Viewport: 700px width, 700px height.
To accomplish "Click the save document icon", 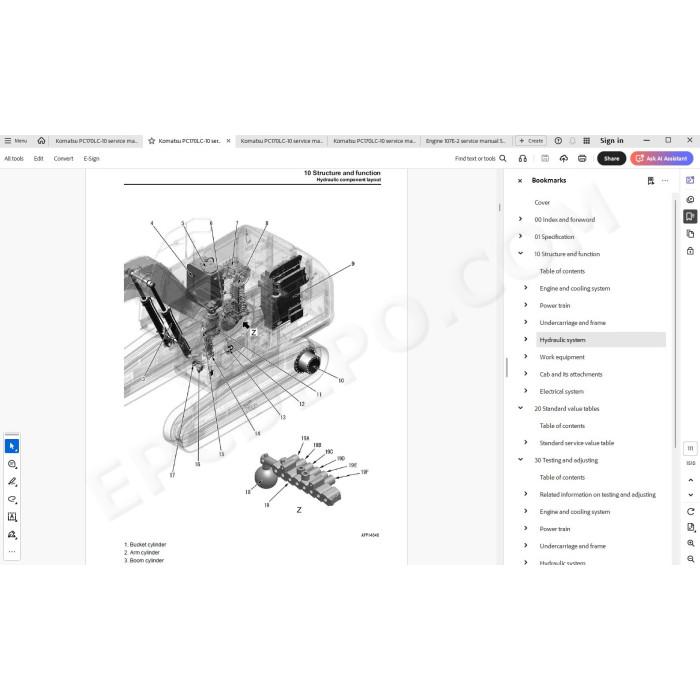I will 545,158.
